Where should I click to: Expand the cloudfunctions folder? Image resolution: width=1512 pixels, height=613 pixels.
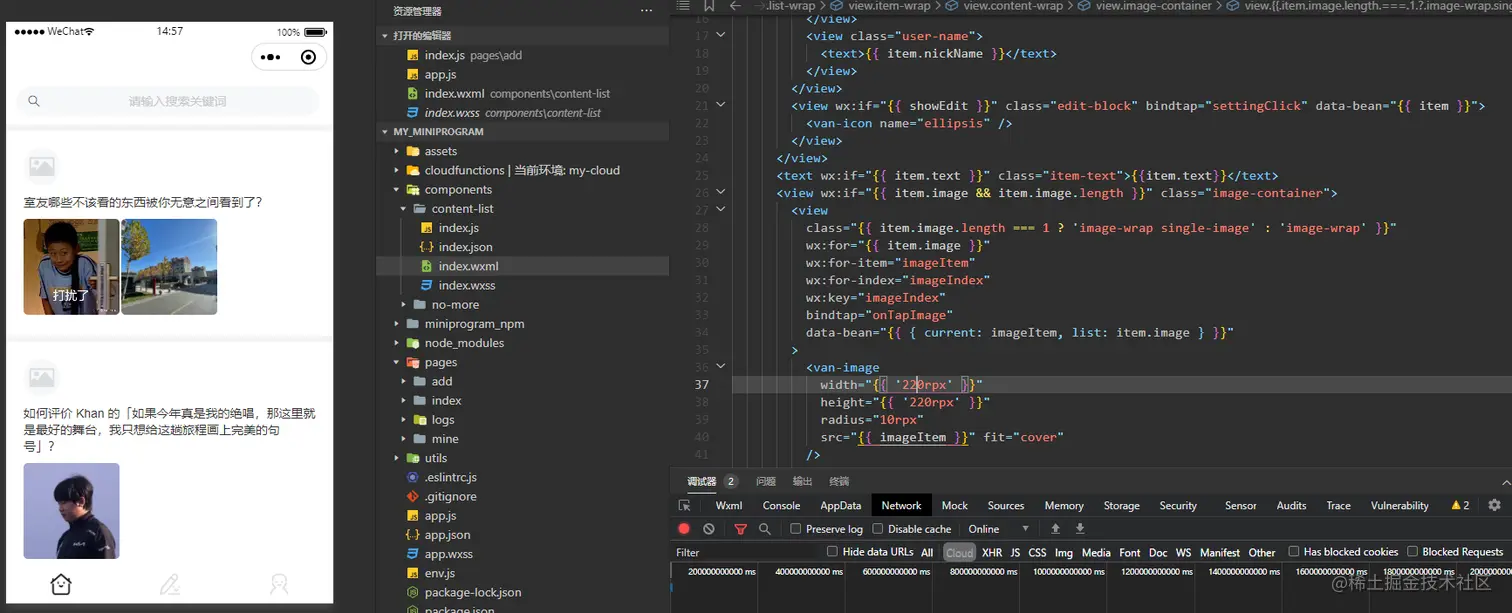(397, 170)
